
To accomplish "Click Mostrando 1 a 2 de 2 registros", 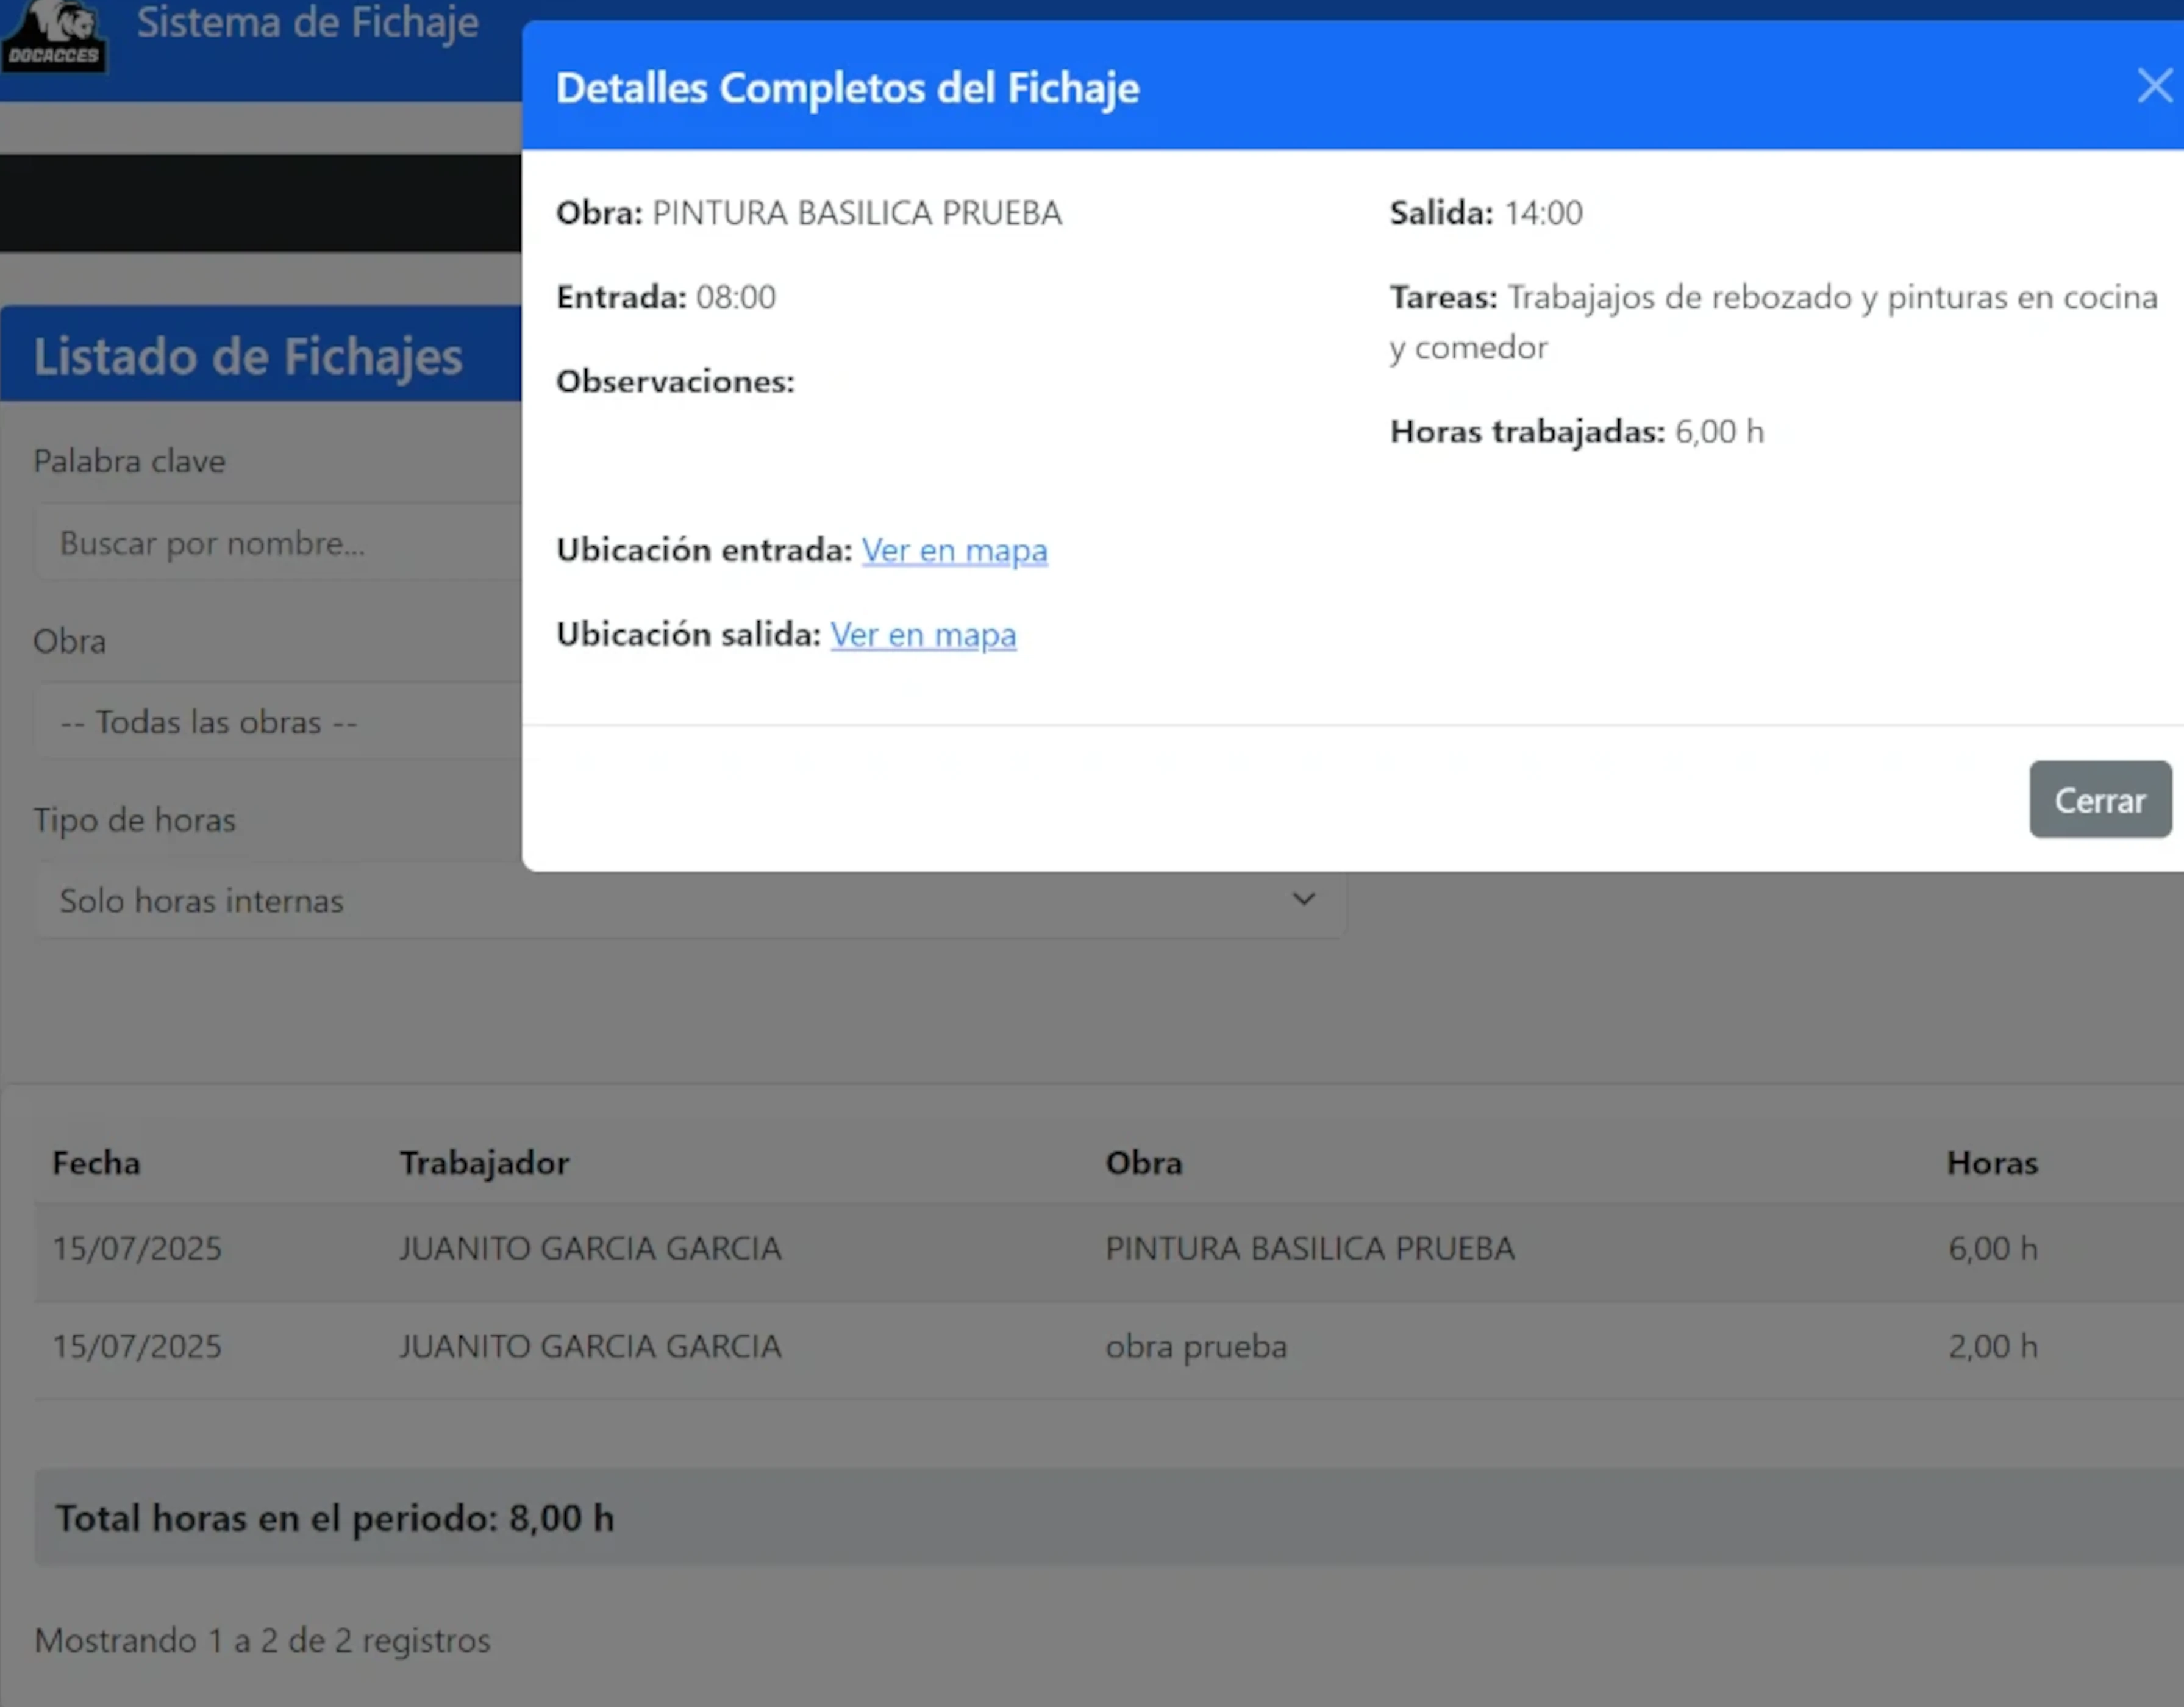I will (x=262, y=1641).
